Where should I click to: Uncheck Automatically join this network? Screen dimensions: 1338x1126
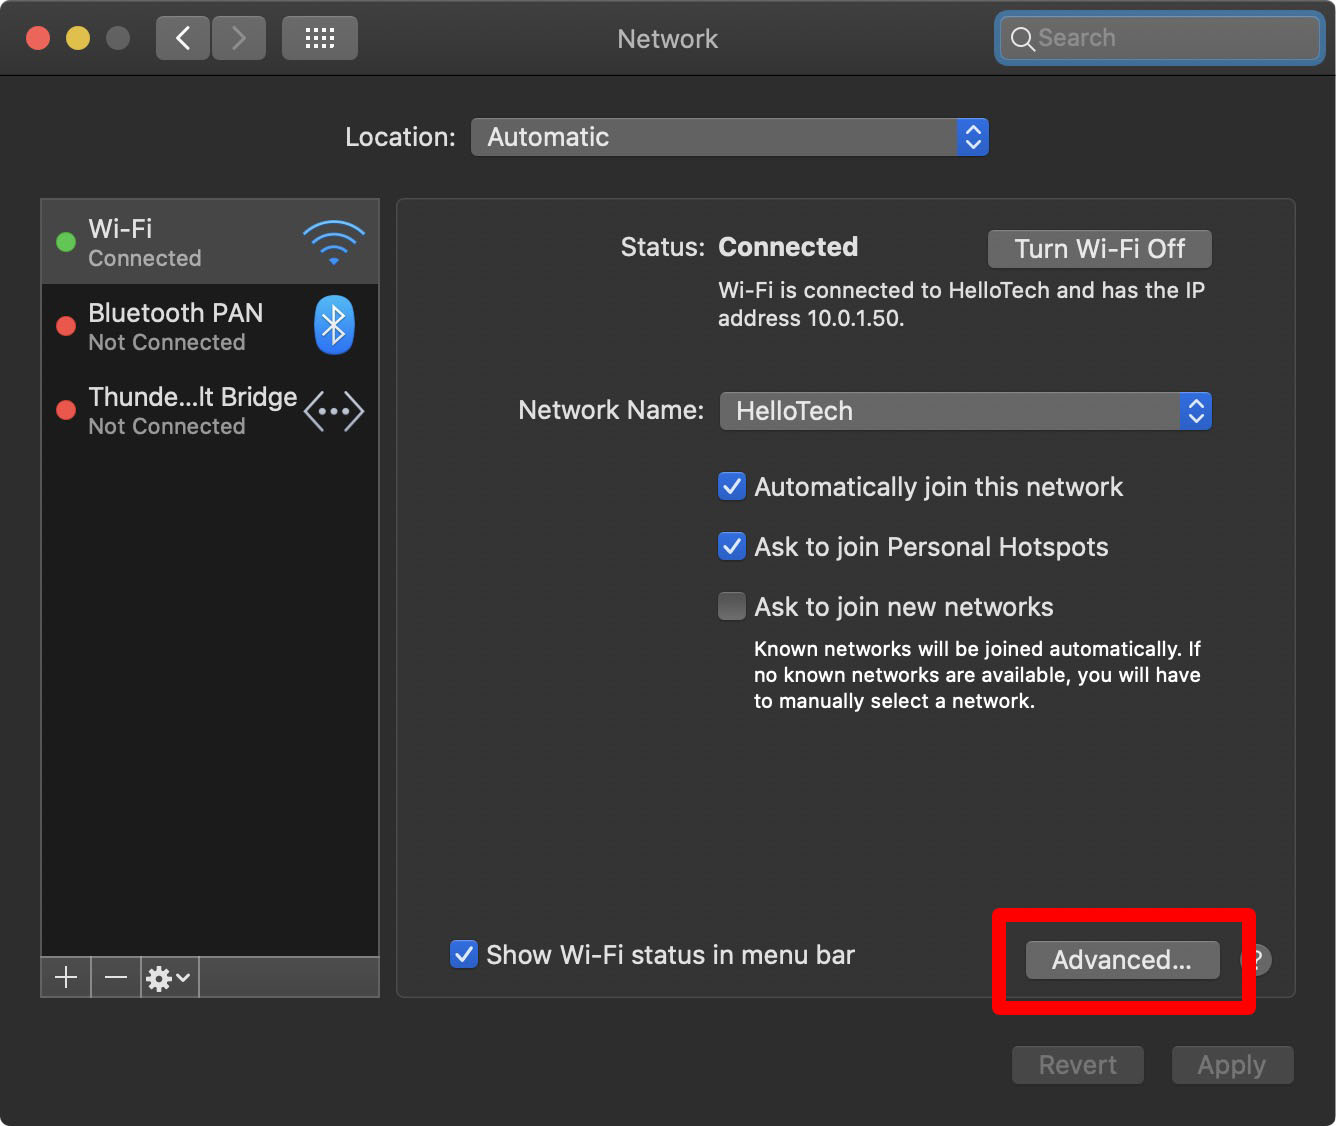click(x=731, y=486)
